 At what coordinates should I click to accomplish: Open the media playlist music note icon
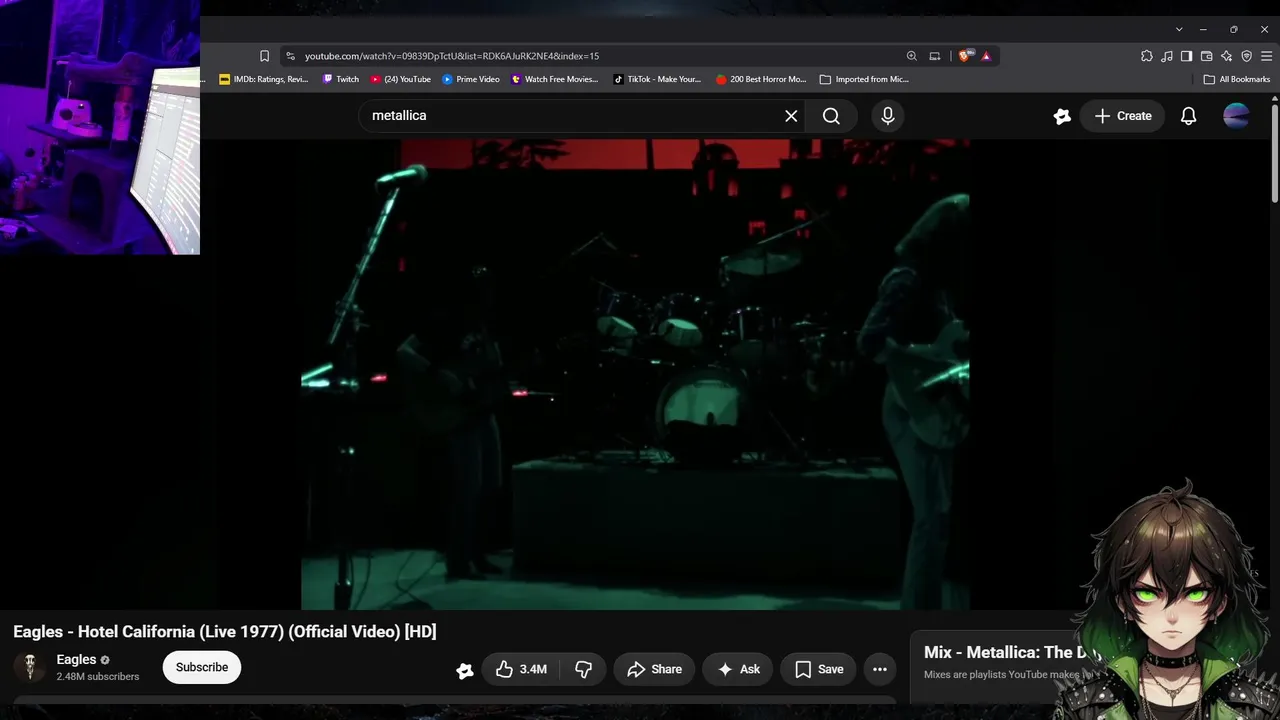click(x=1167, y=56)
